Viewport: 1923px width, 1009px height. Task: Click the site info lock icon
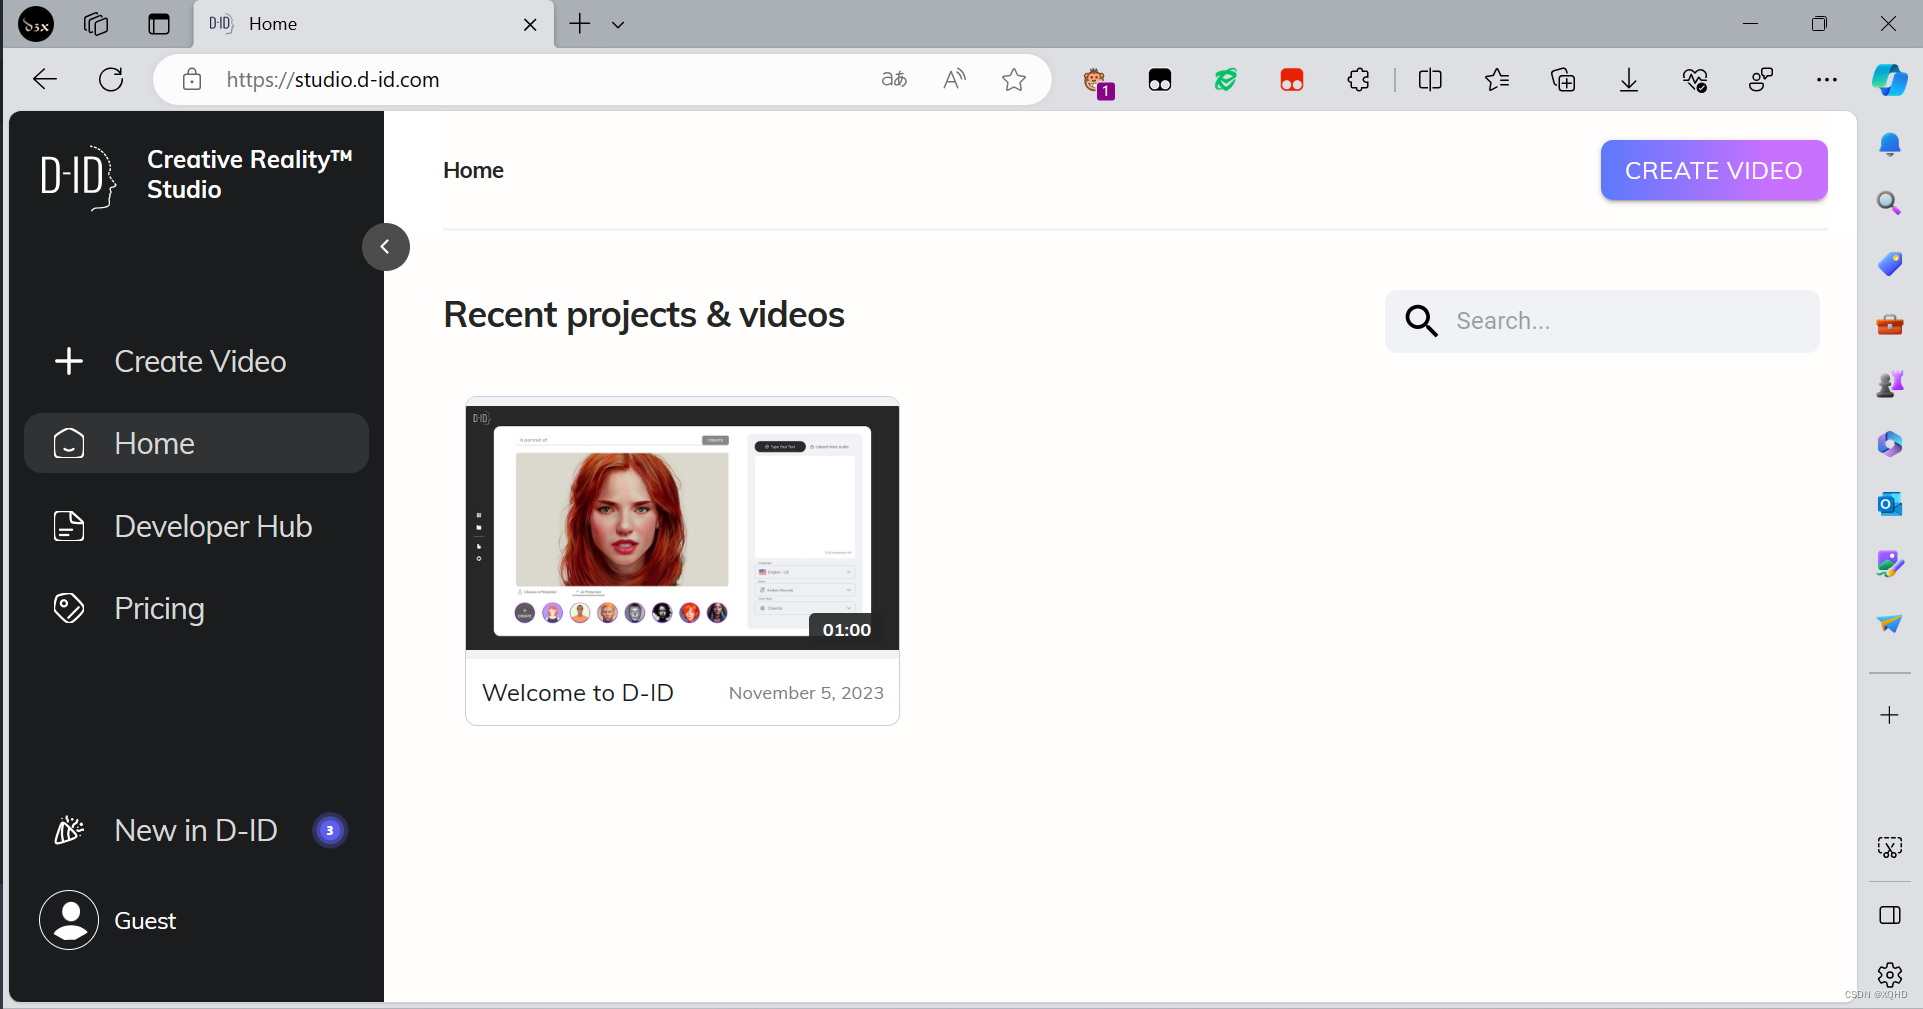[x=192, y=79]
